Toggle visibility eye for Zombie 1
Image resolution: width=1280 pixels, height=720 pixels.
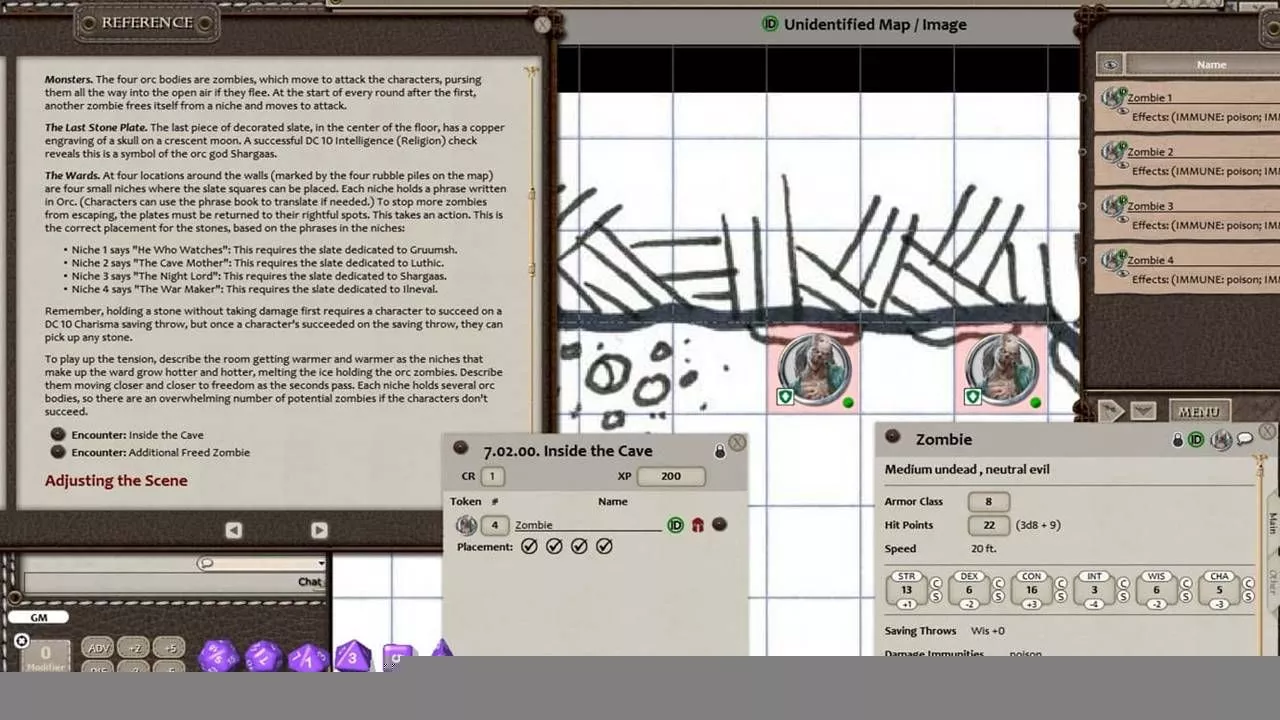pyautogui.click(x=1122, y=111)
